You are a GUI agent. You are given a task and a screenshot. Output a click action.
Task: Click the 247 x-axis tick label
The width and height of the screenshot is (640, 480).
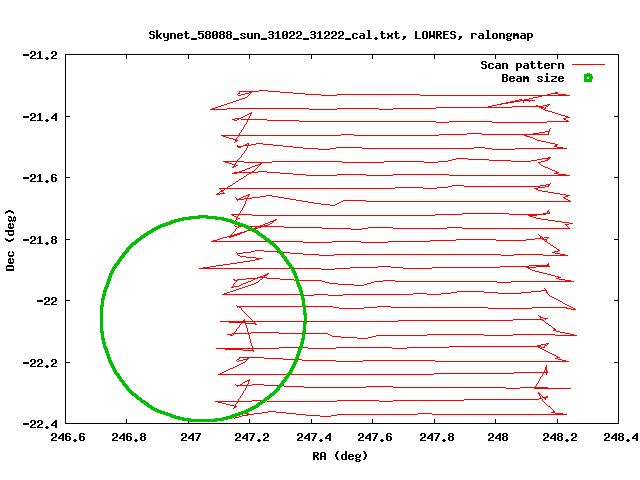191,437
